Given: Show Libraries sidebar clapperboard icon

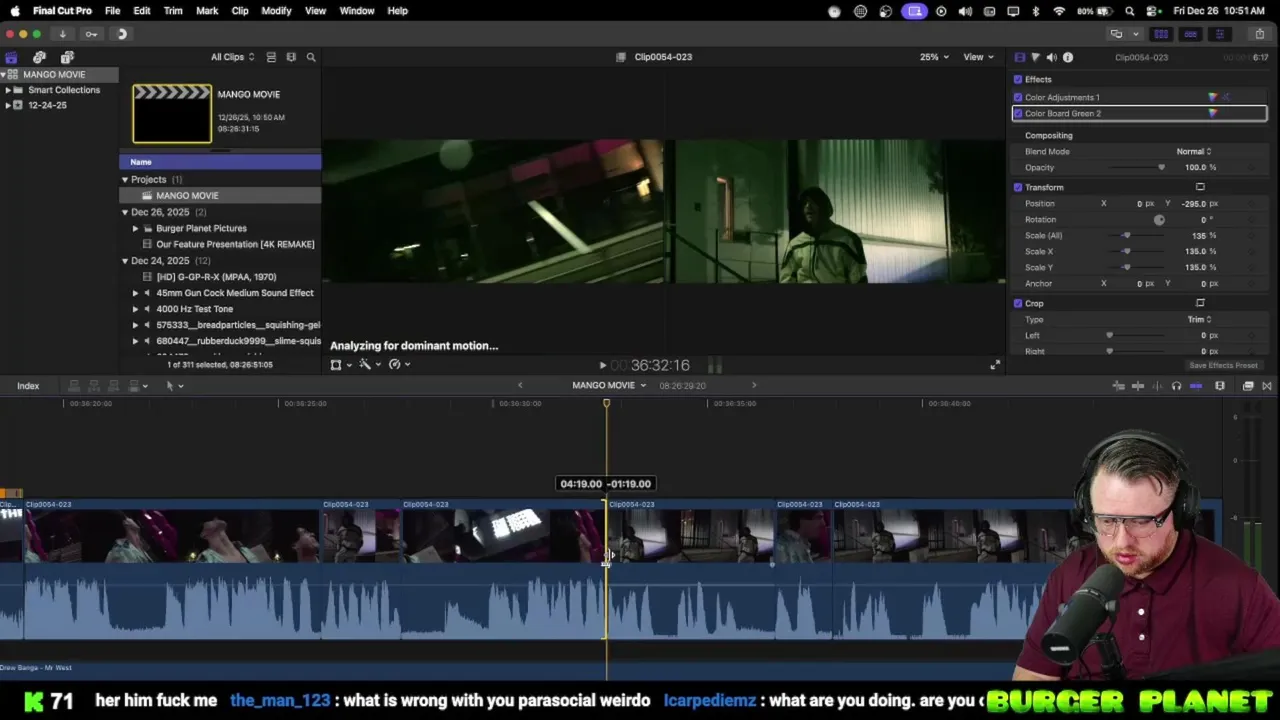Looking at the screenshot, I should tap(11, 57).
